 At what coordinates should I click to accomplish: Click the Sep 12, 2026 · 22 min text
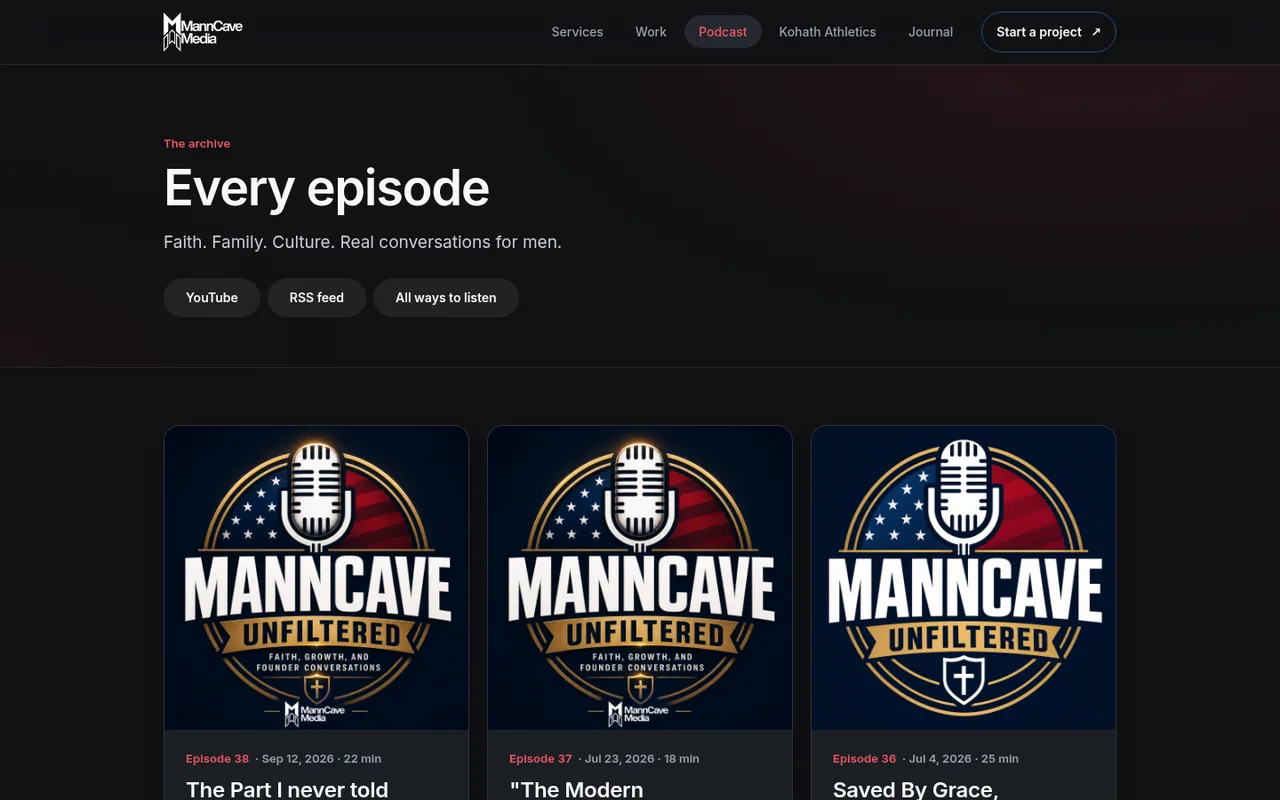(321, 759)
